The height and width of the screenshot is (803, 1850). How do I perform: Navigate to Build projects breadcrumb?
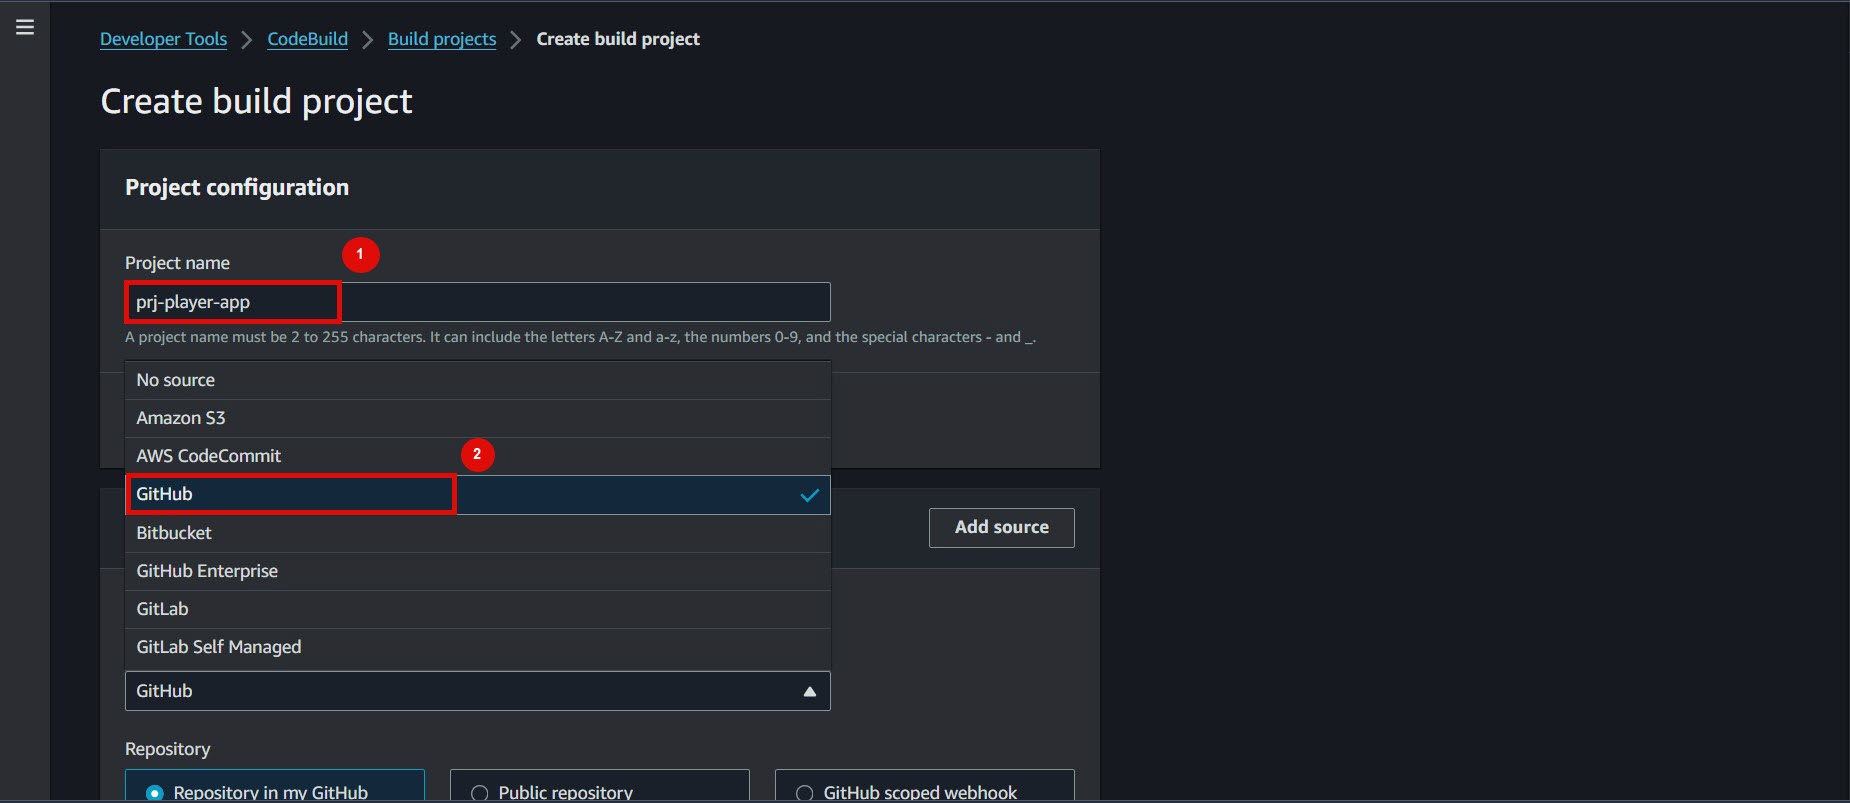coord(442,39)
